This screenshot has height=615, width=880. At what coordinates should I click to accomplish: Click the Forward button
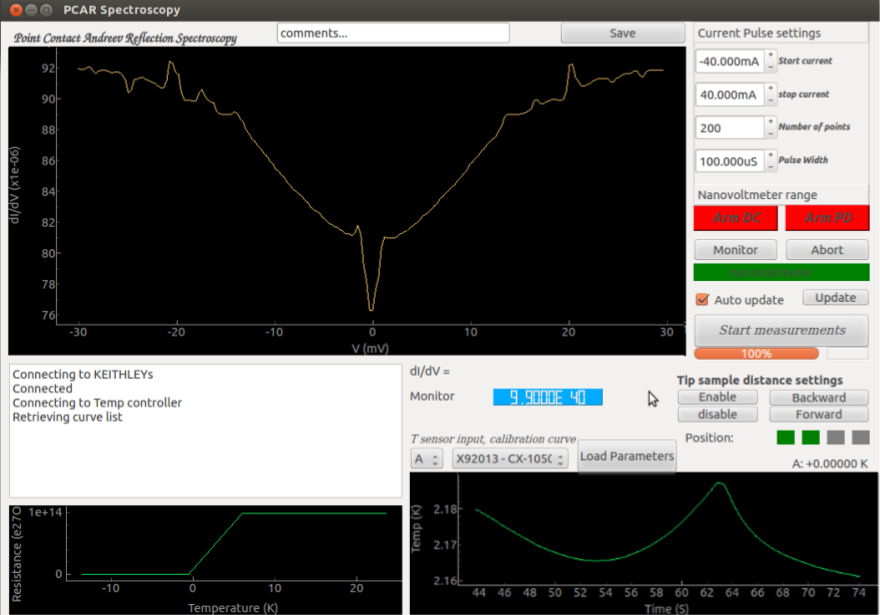(x=819, y=414)
